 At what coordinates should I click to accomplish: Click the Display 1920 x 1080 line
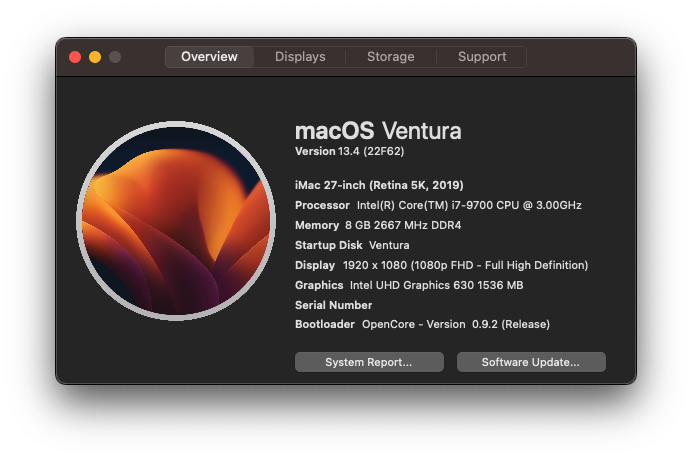441,265
